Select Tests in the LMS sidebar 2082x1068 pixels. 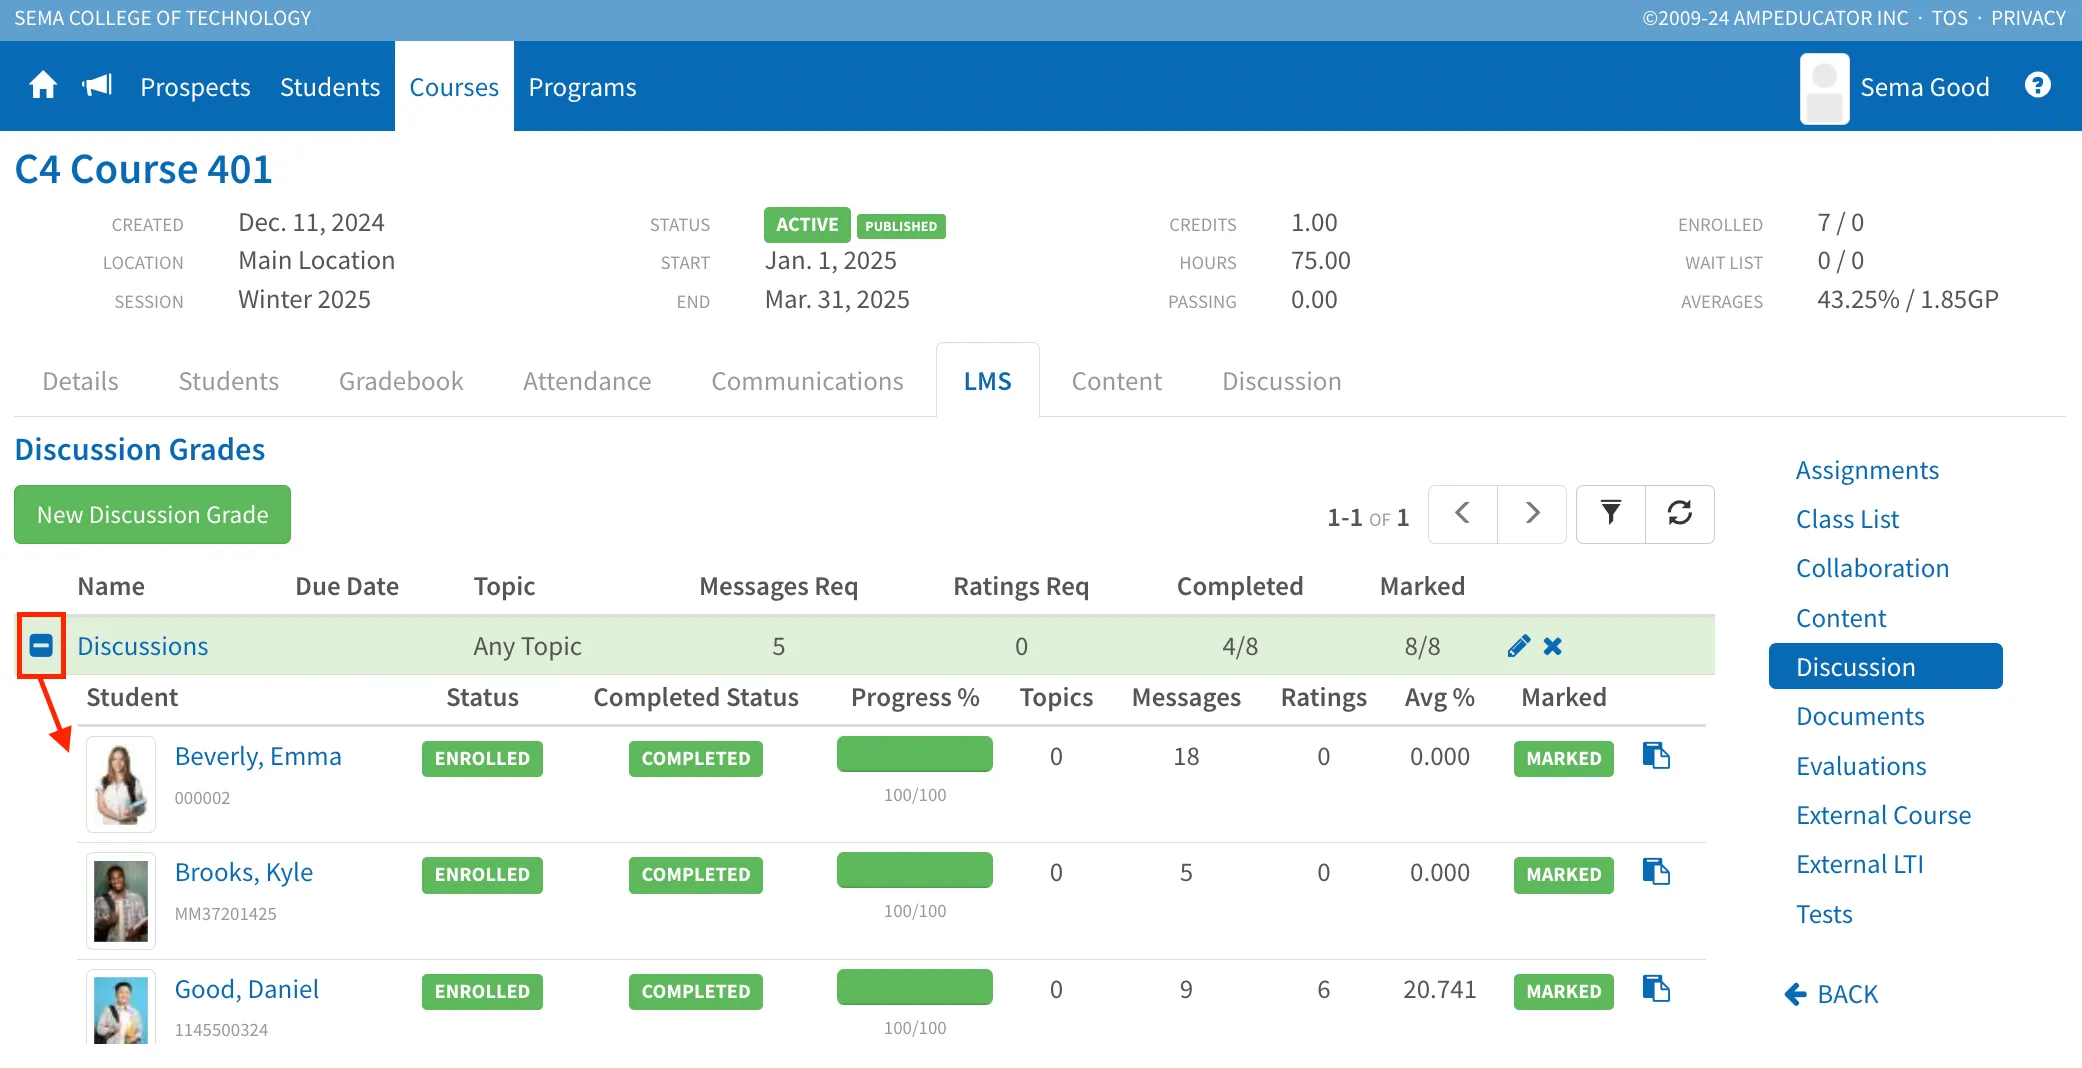(1824, 914)
